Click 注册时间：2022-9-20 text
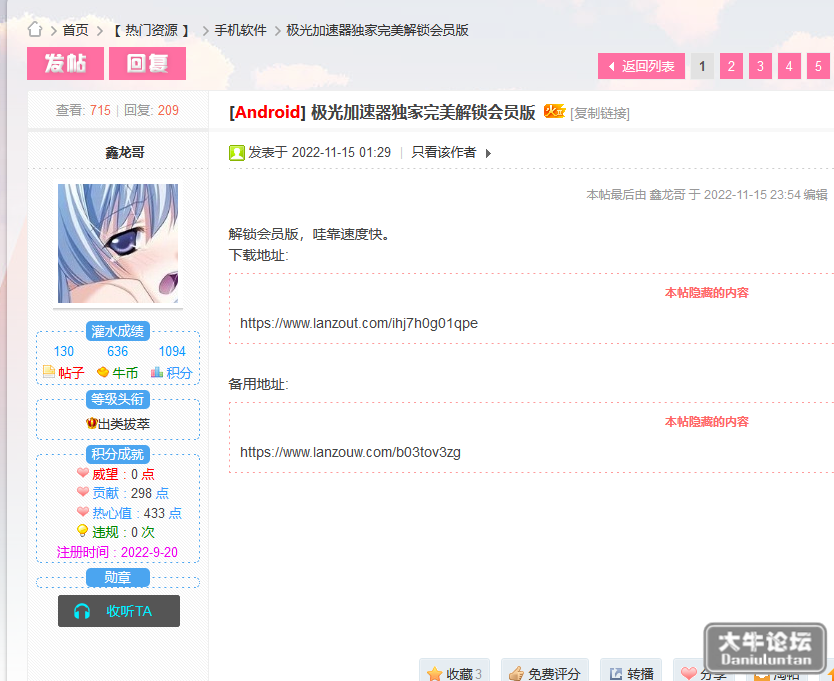This screenshot has width=834, height=681. (118, 552)
